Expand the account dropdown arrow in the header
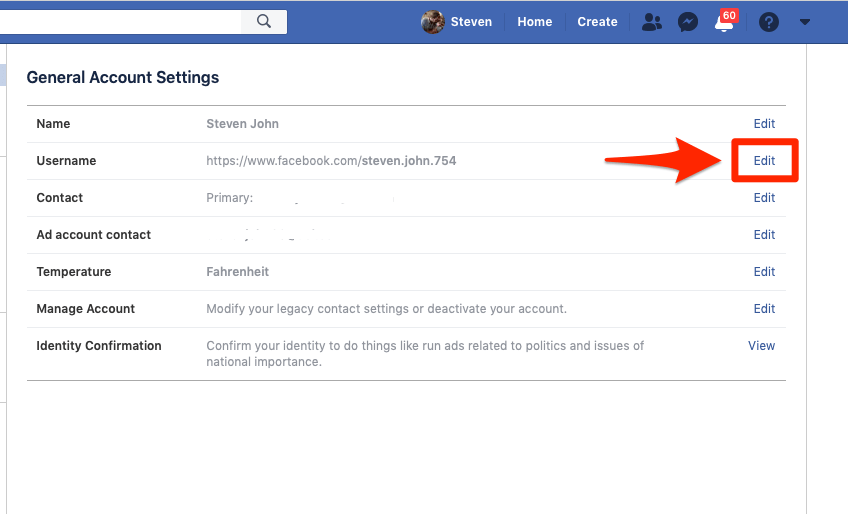The height and width of the screenshot is (514, 848). 805,22
